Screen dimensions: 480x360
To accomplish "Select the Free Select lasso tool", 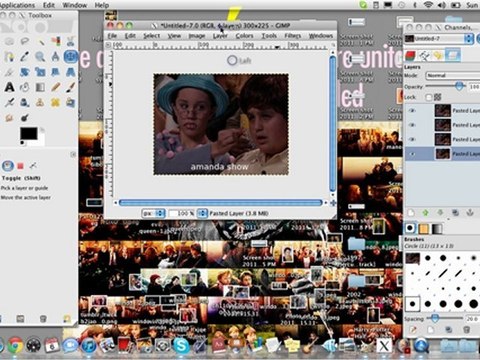I will (x=25, y=41).
